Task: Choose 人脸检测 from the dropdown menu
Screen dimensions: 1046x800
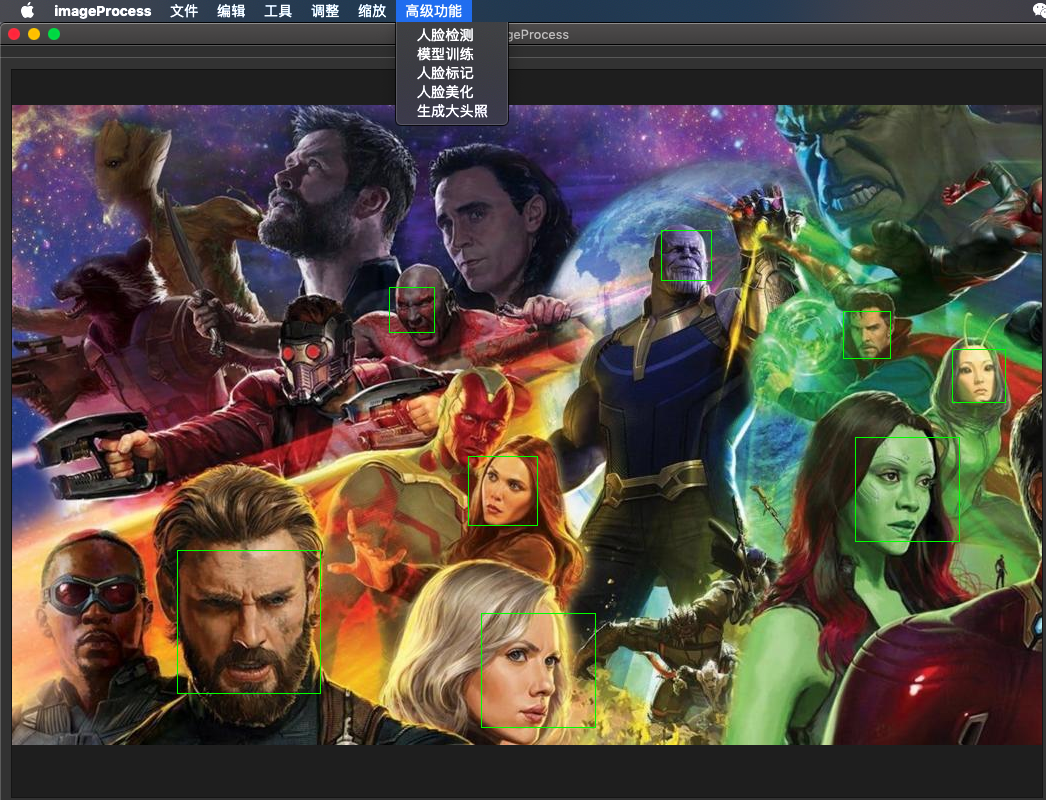Action: 445,35
